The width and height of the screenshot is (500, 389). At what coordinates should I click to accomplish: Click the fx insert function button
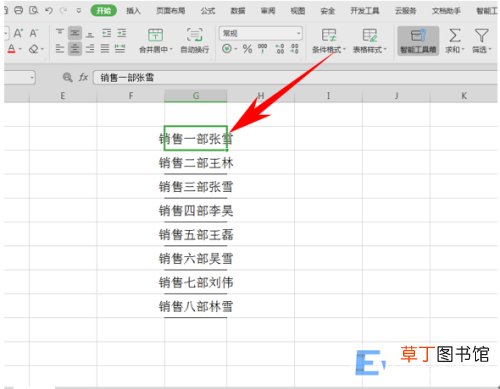click(83, 77)
